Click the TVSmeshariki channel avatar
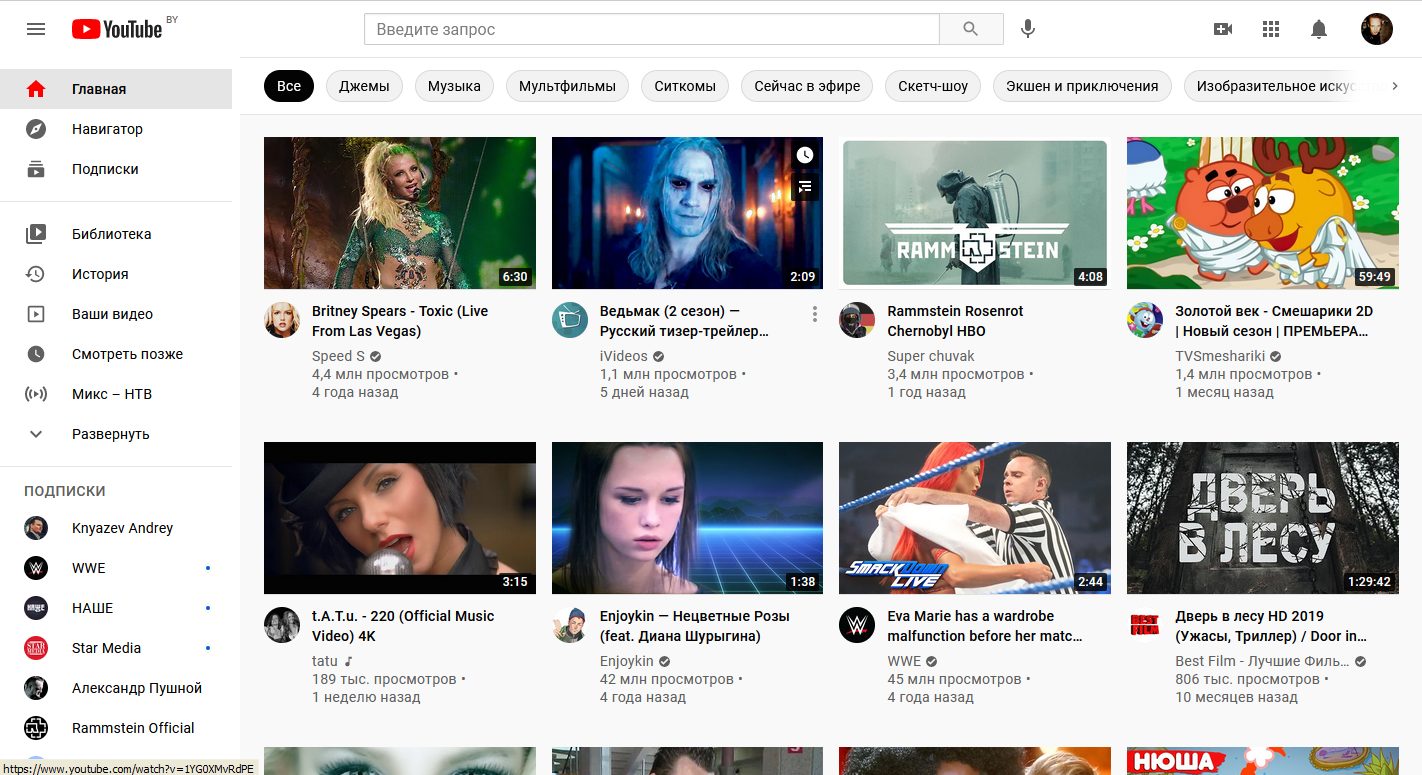1422x775 pixels. click(x=1145, y=320)
